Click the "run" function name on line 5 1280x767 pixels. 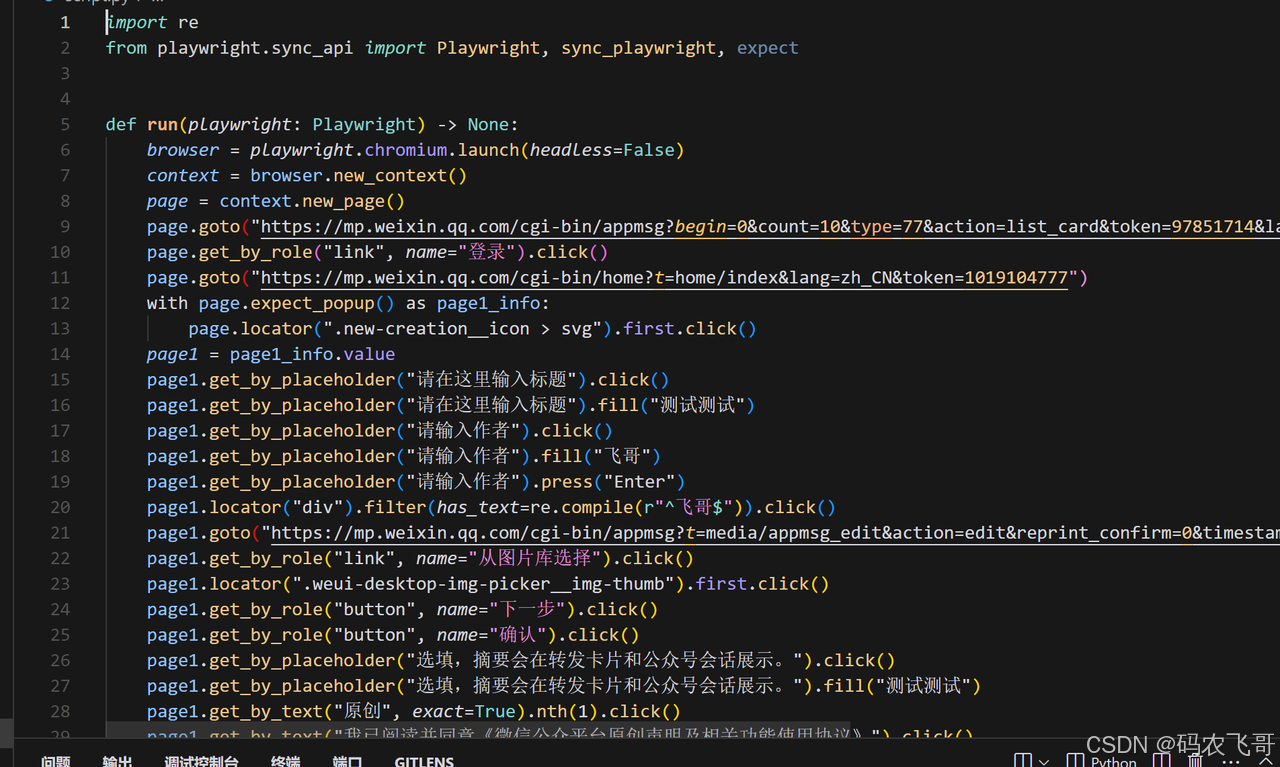point(162,124)
